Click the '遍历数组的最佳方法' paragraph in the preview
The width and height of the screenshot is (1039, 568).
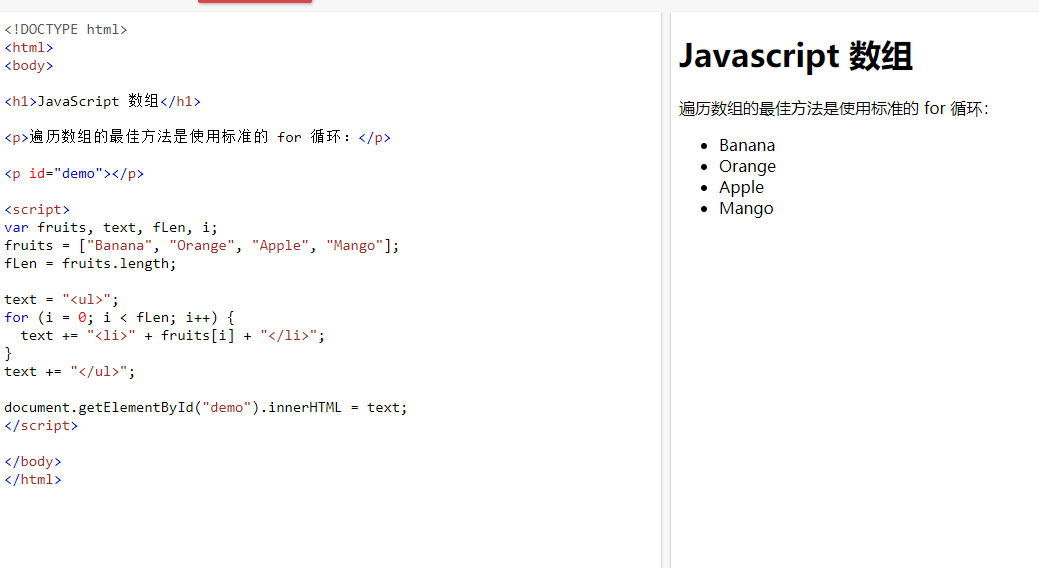pos(834,108)
